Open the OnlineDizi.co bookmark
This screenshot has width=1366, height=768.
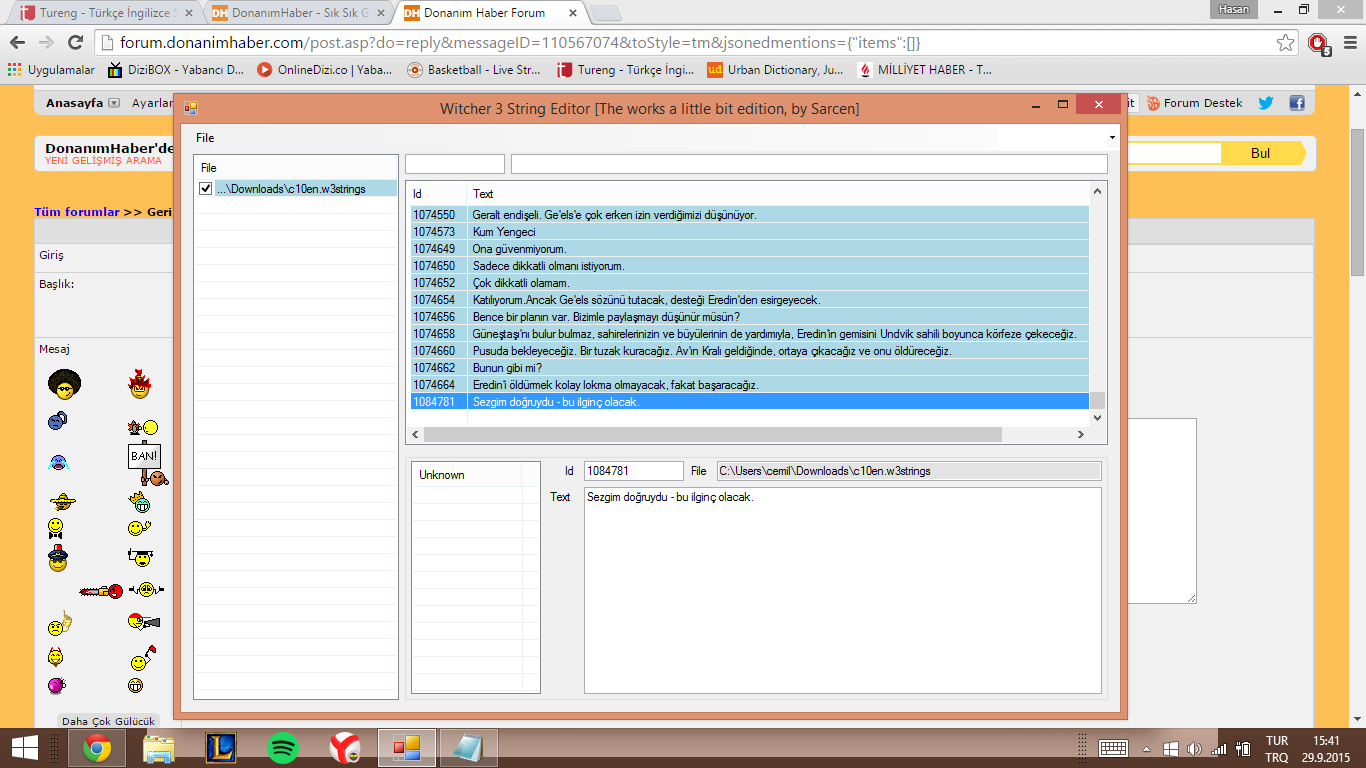coord(325,70)
